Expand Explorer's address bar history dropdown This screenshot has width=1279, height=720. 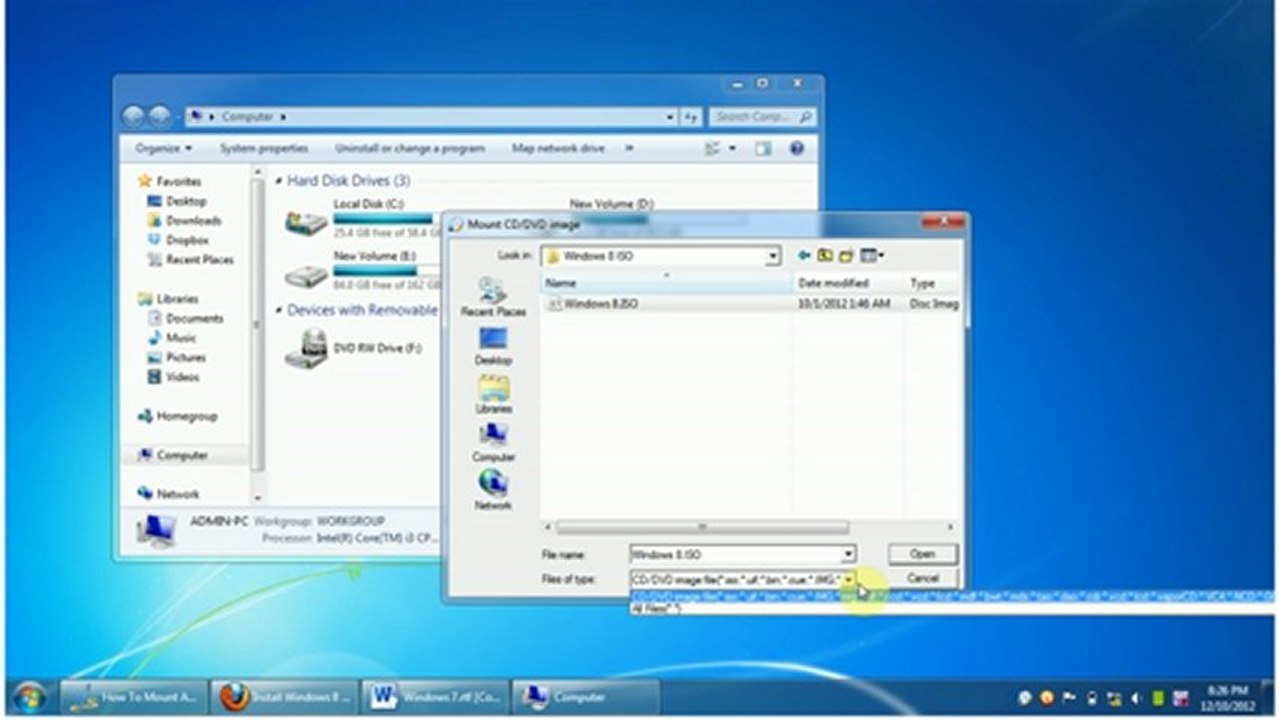[671, 117]
